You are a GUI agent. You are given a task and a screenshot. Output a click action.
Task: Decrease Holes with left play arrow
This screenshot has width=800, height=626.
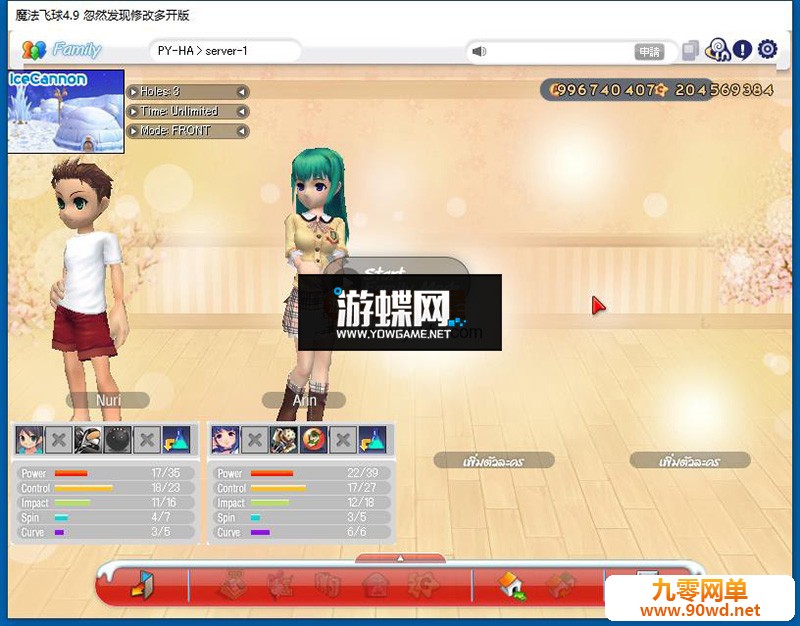point(134,92)
